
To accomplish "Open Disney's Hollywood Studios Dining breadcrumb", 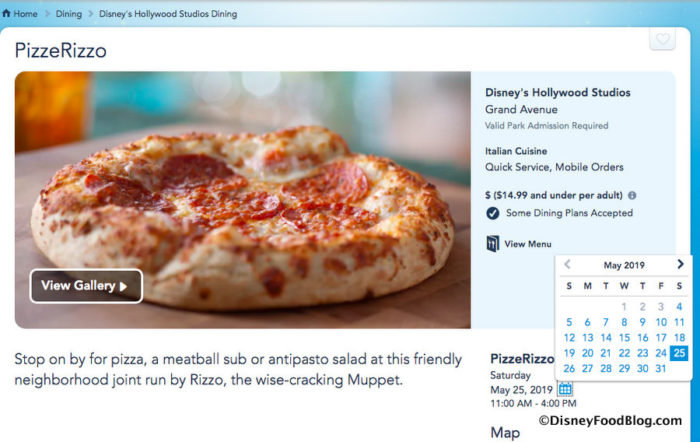I will pos(168,14).
